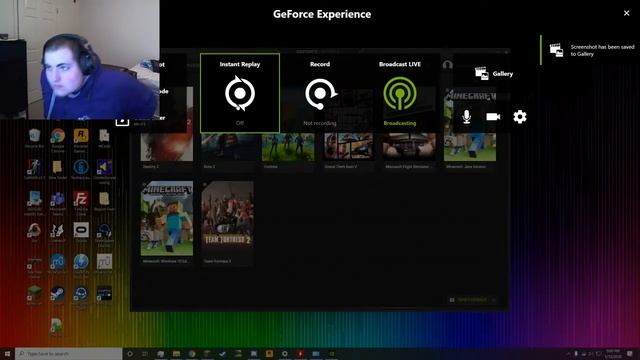Screen dimensions: 640x360
Task: Click the 'Screenshot has been saved to Gallery' notification
Action: [591, 50]
